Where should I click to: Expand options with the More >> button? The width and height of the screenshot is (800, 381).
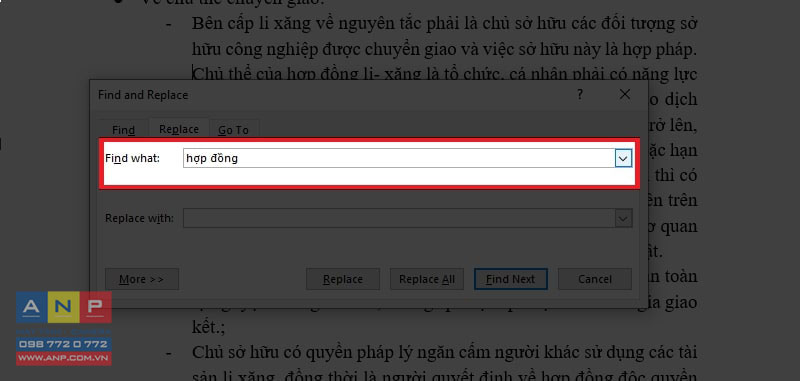pyautogui.click(x=142, y=279)
